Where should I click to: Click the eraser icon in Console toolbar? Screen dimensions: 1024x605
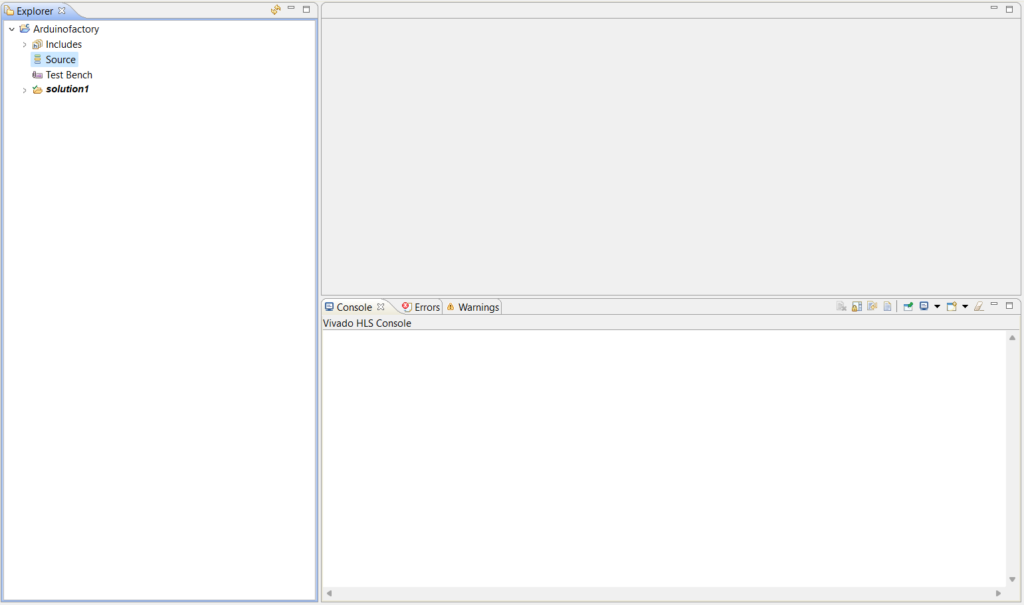(979, 307)
